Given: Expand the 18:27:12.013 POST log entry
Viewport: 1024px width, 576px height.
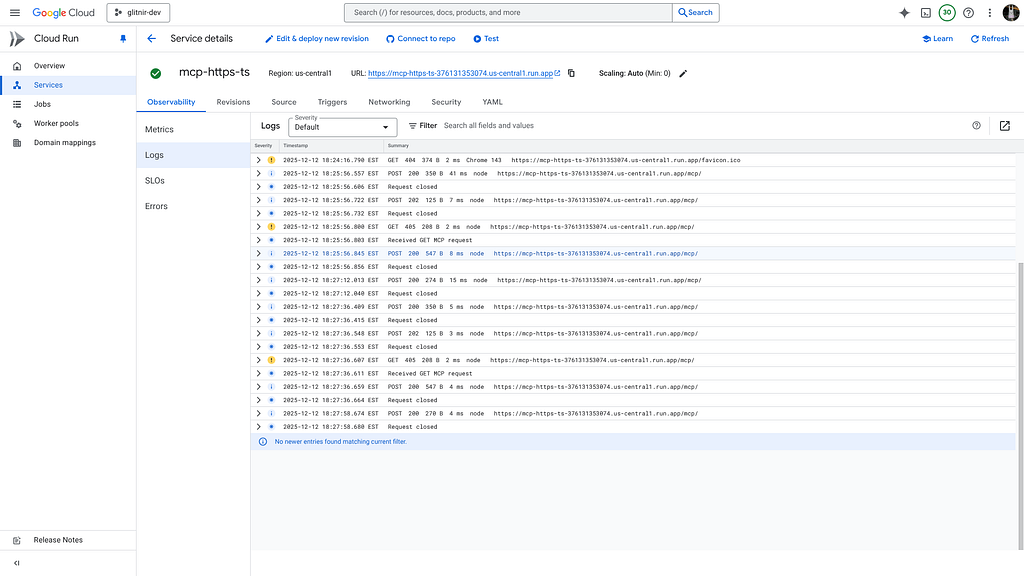Looking at the screenshot, I should tap(259, 280).
